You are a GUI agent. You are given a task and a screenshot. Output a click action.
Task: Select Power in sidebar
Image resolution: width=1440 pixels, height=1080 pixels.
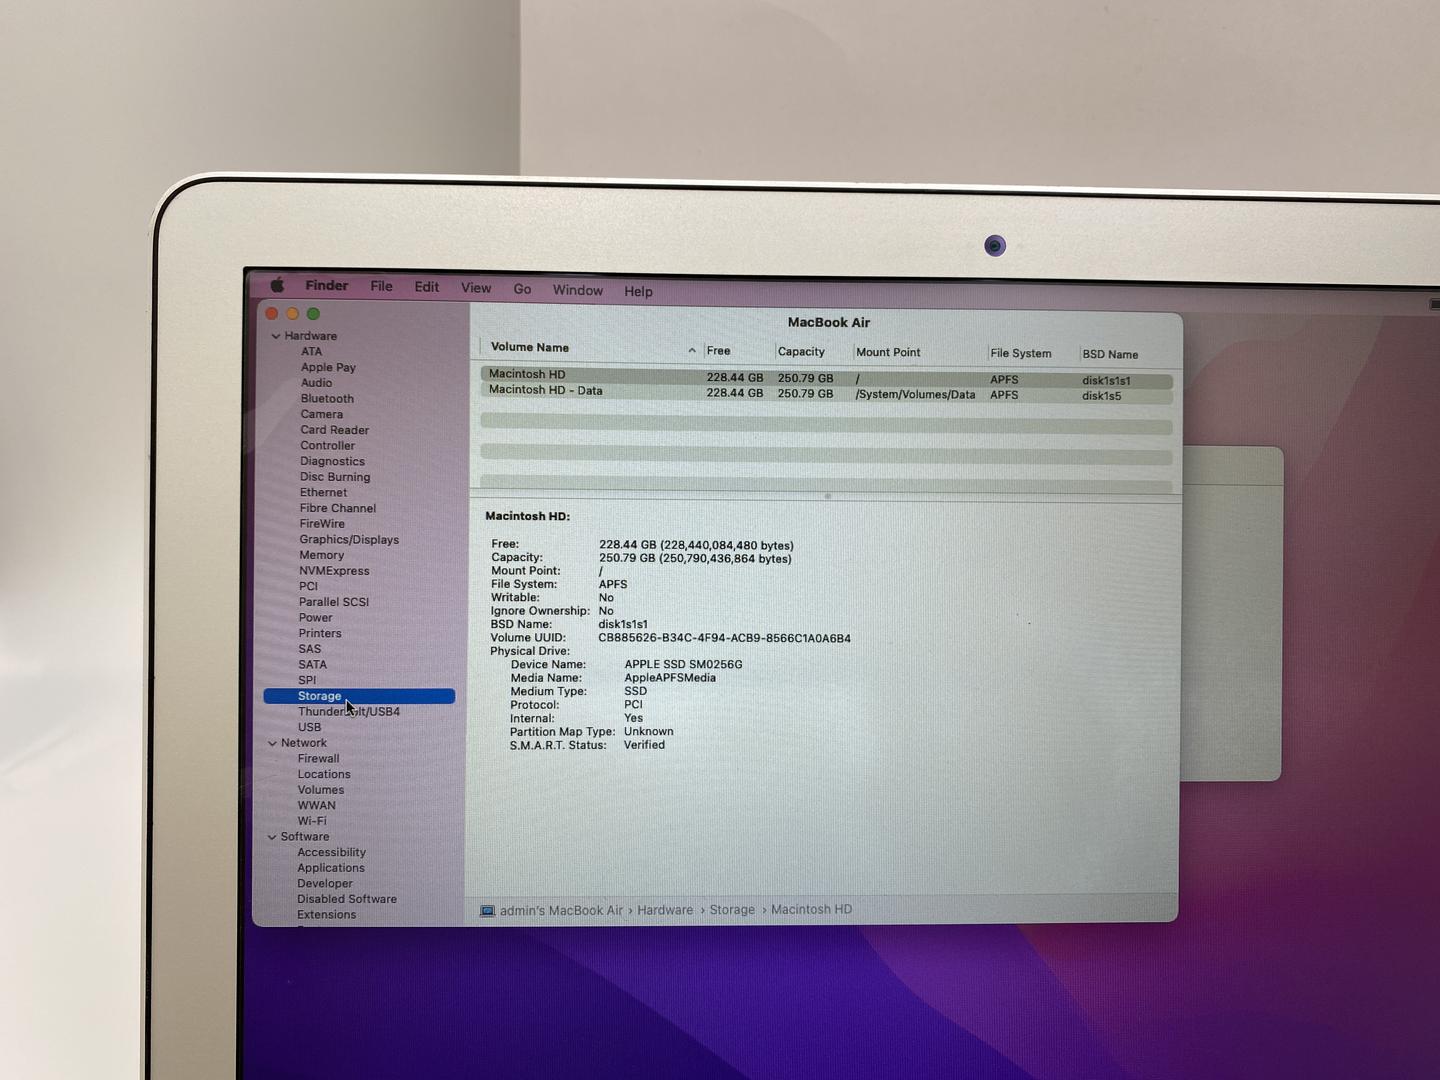[315, 618]
